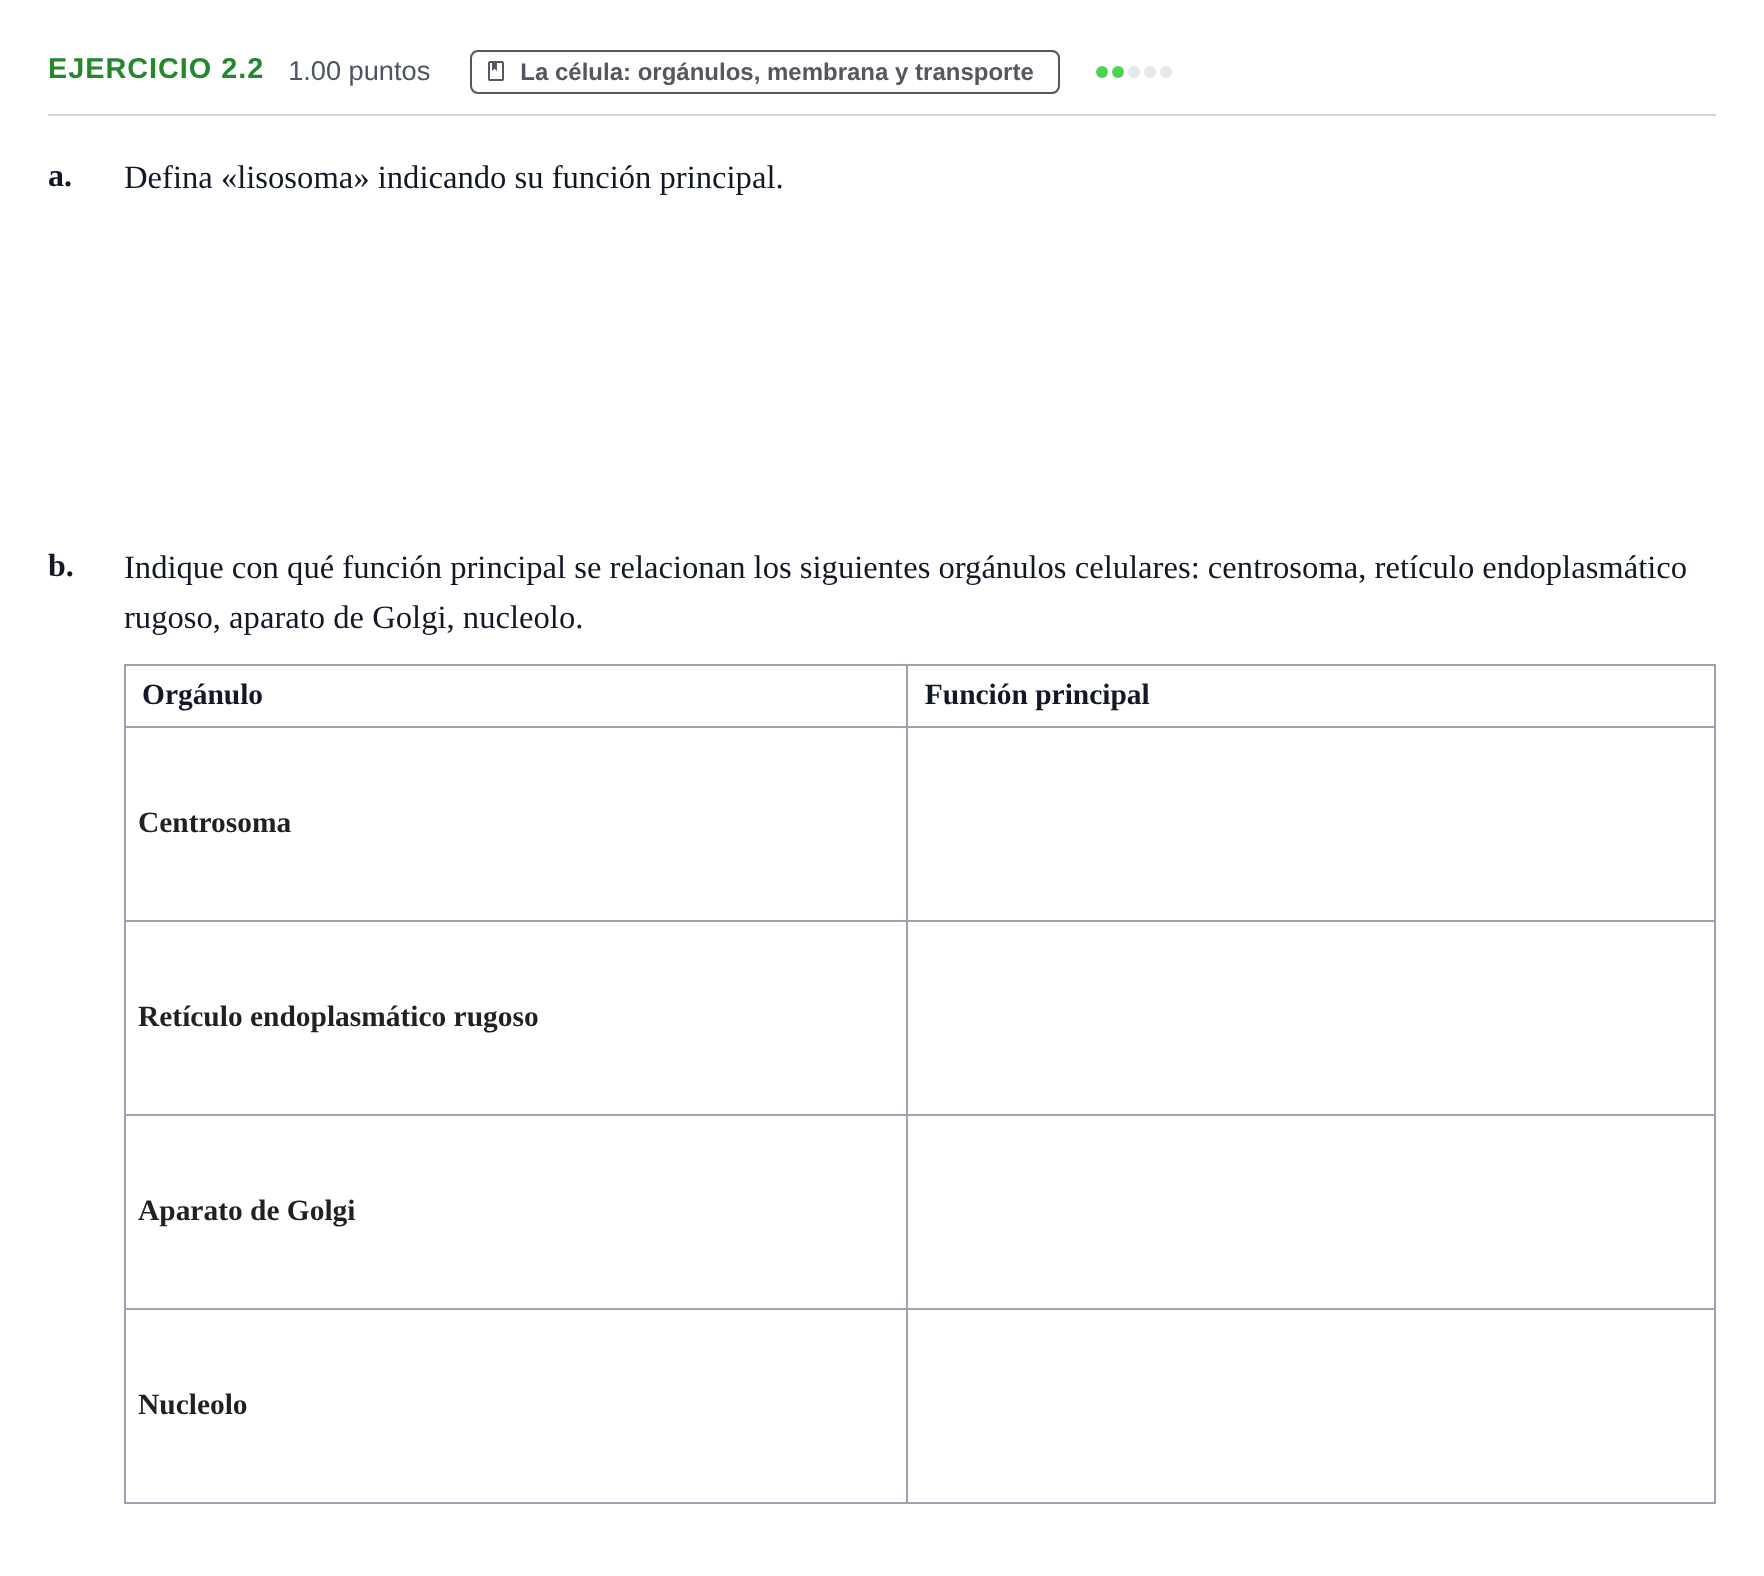Select the 'EJERCICIO 2.2' heading
Viewport: 1764px width, 1576px height.
click(156, 69)
